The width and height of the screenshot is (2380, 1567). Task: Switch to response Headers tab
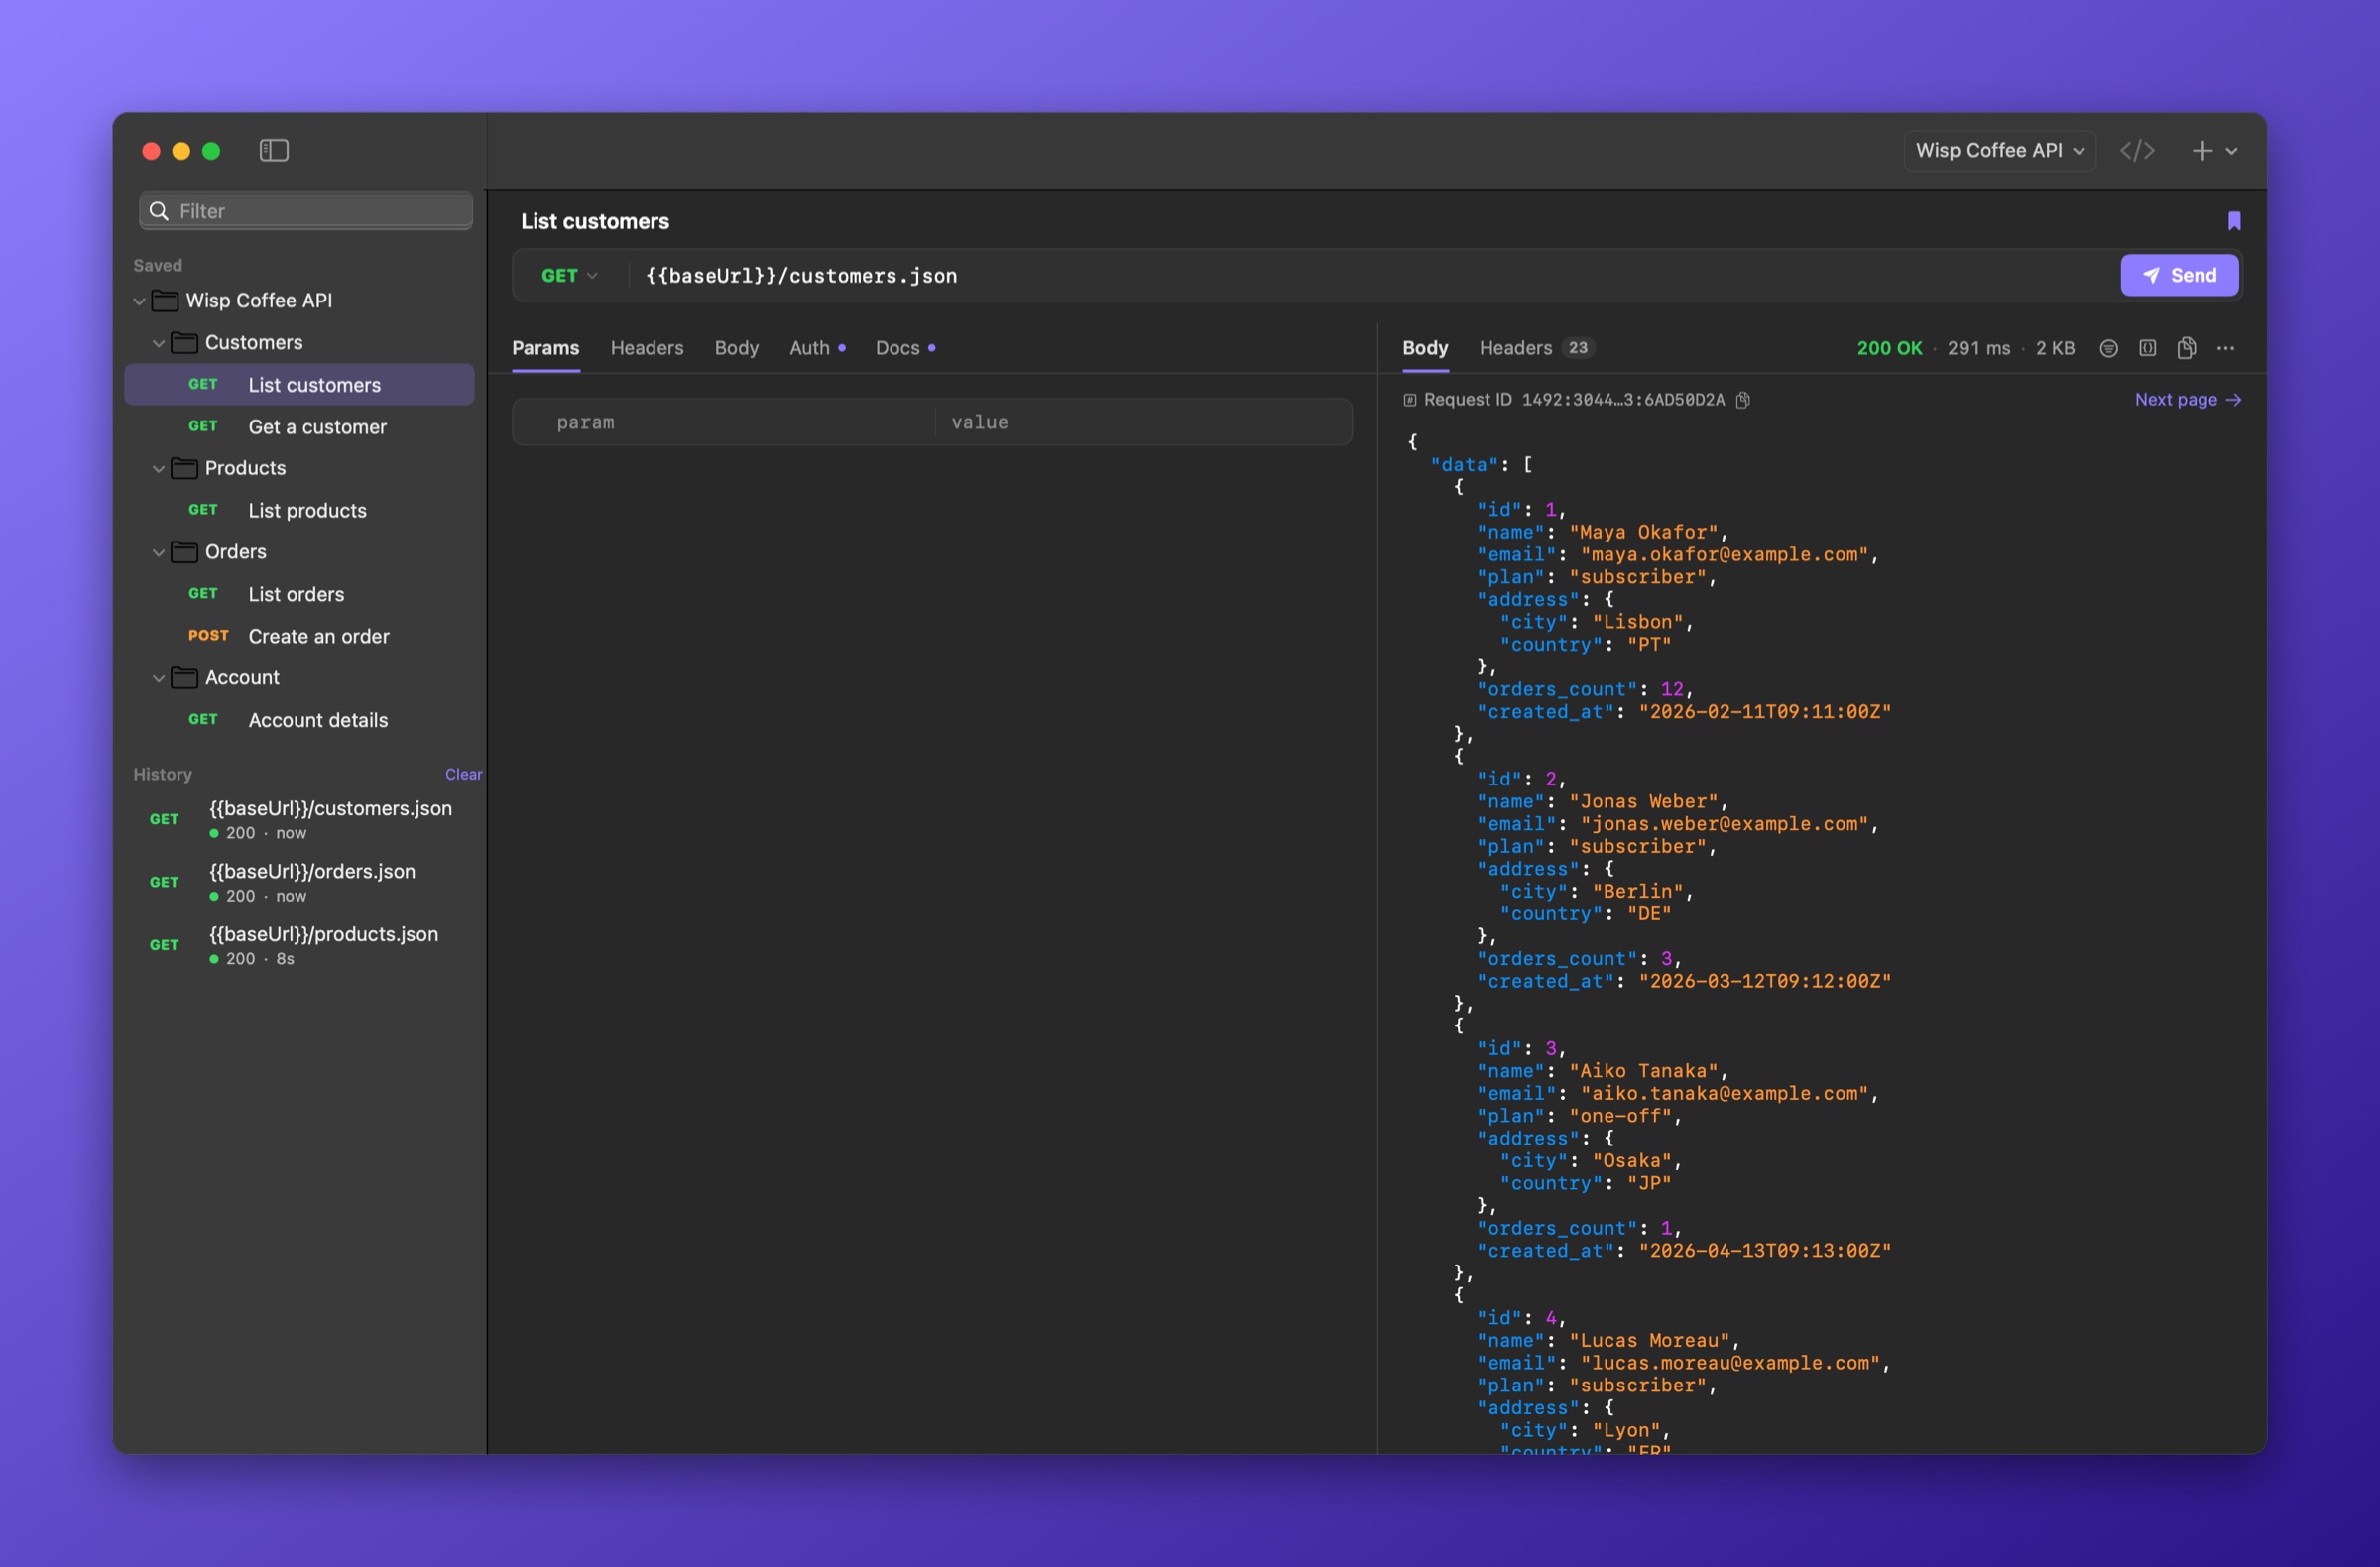pyautogui.click(x=1536, y=348)
